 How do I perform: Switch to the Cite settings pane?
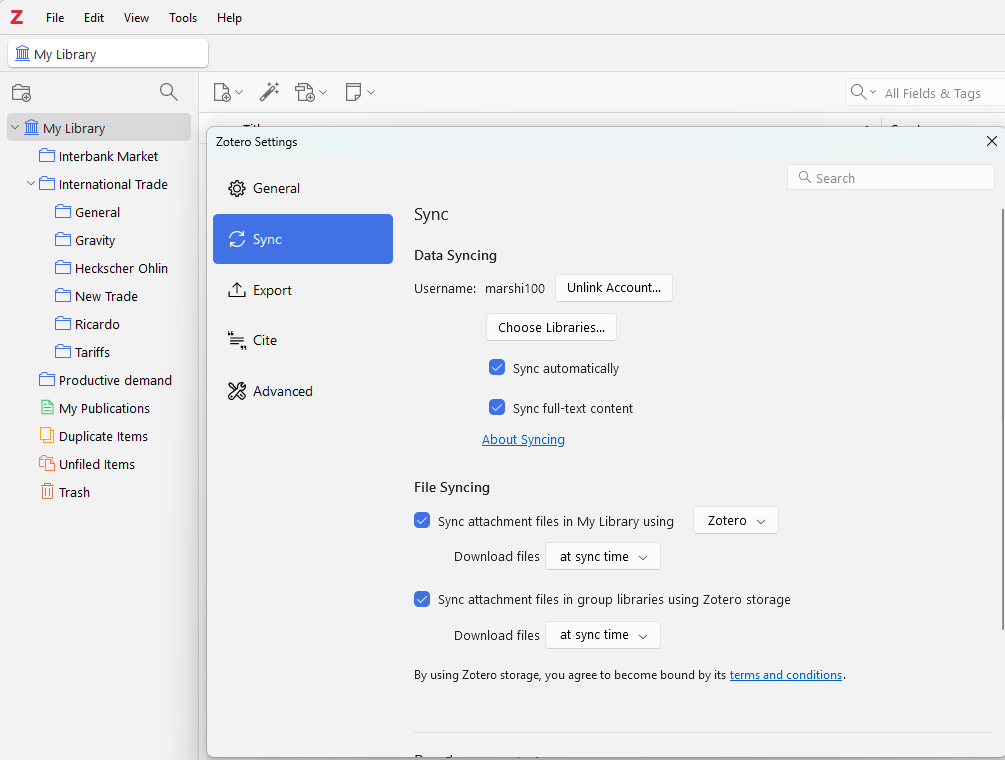pos(303,340)
